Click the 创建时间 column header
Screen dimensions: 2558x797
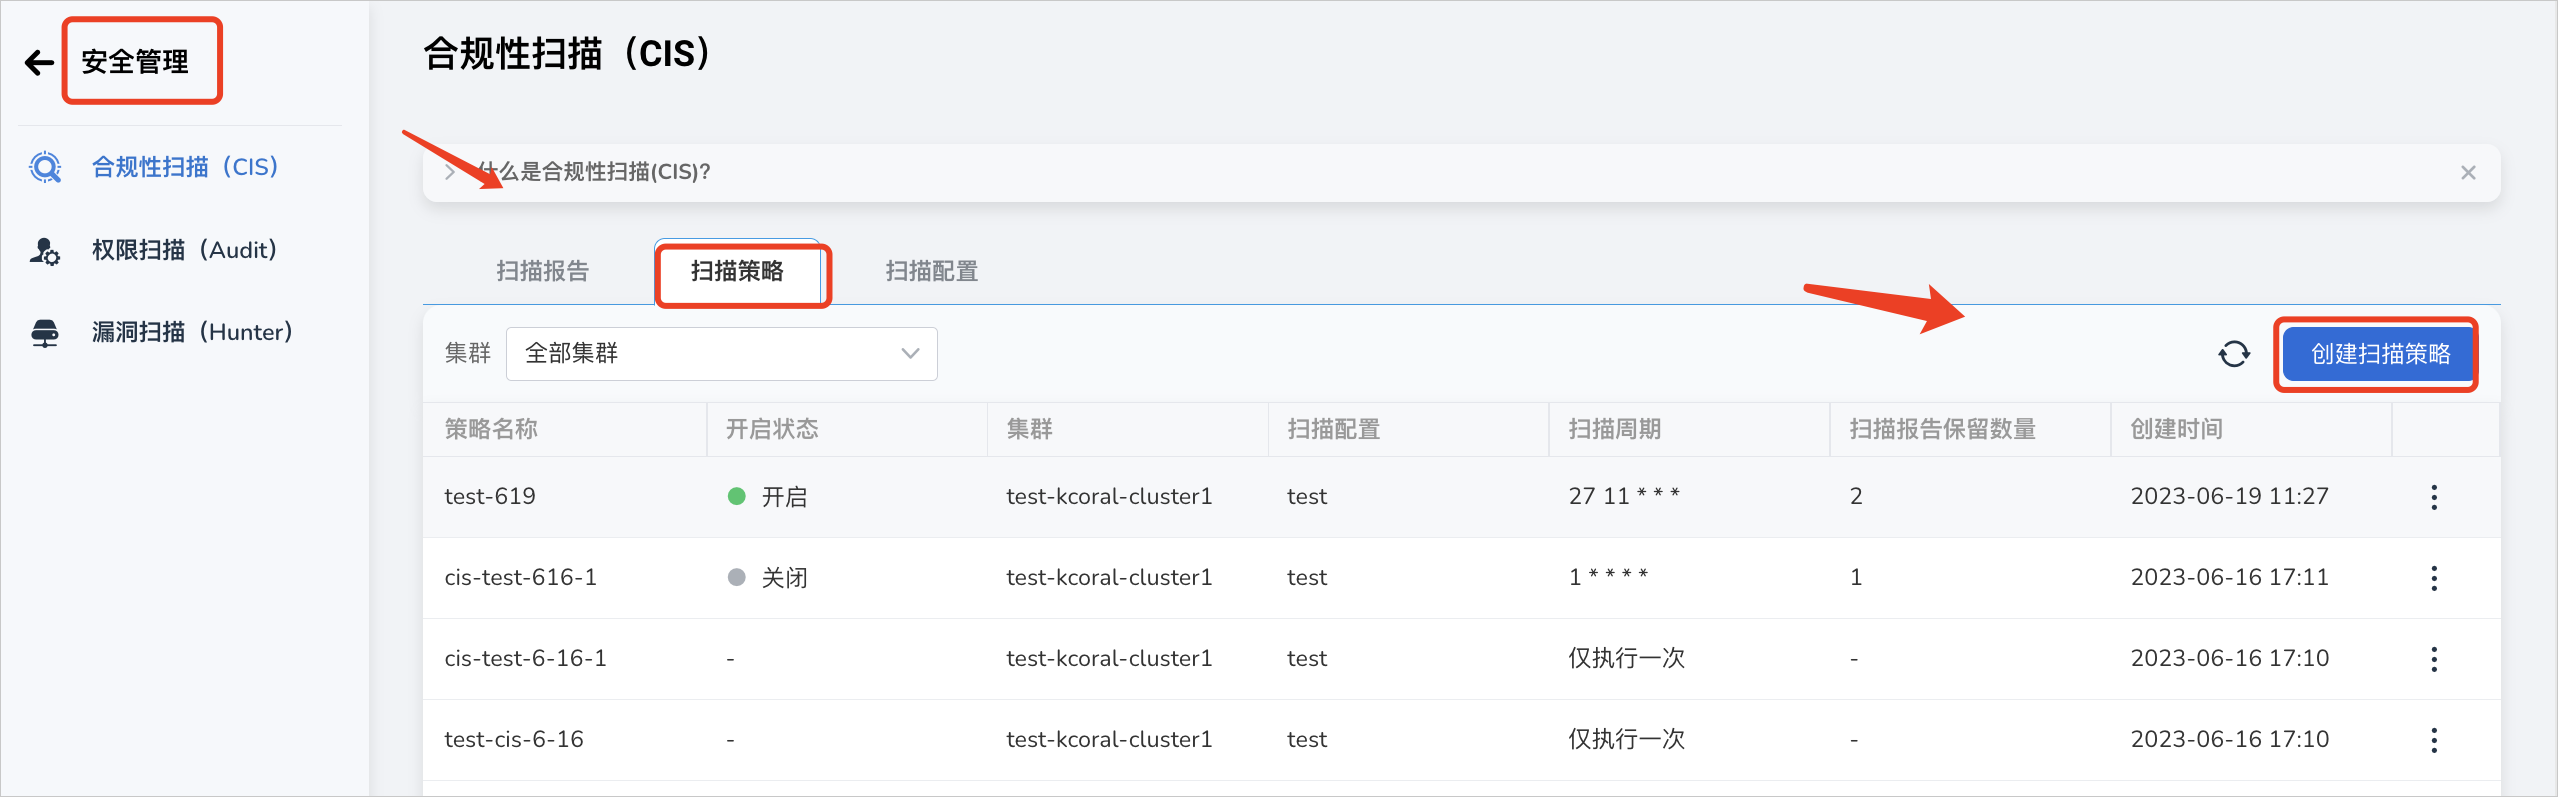(2177, 429)
